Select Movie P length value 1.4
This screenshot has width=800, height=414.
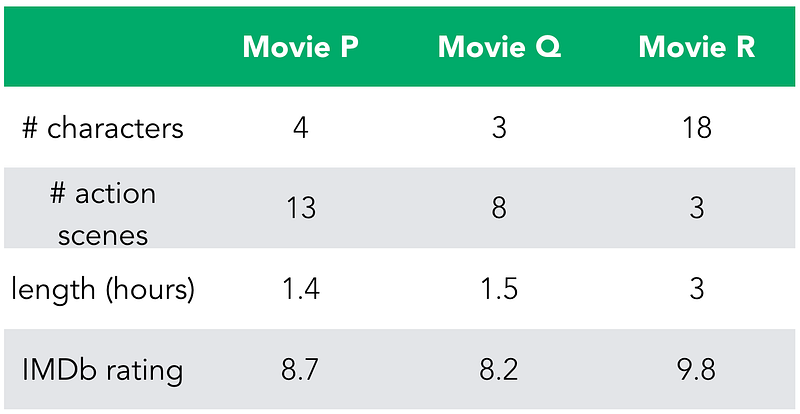pyautogui.click(x=301, y=289)
